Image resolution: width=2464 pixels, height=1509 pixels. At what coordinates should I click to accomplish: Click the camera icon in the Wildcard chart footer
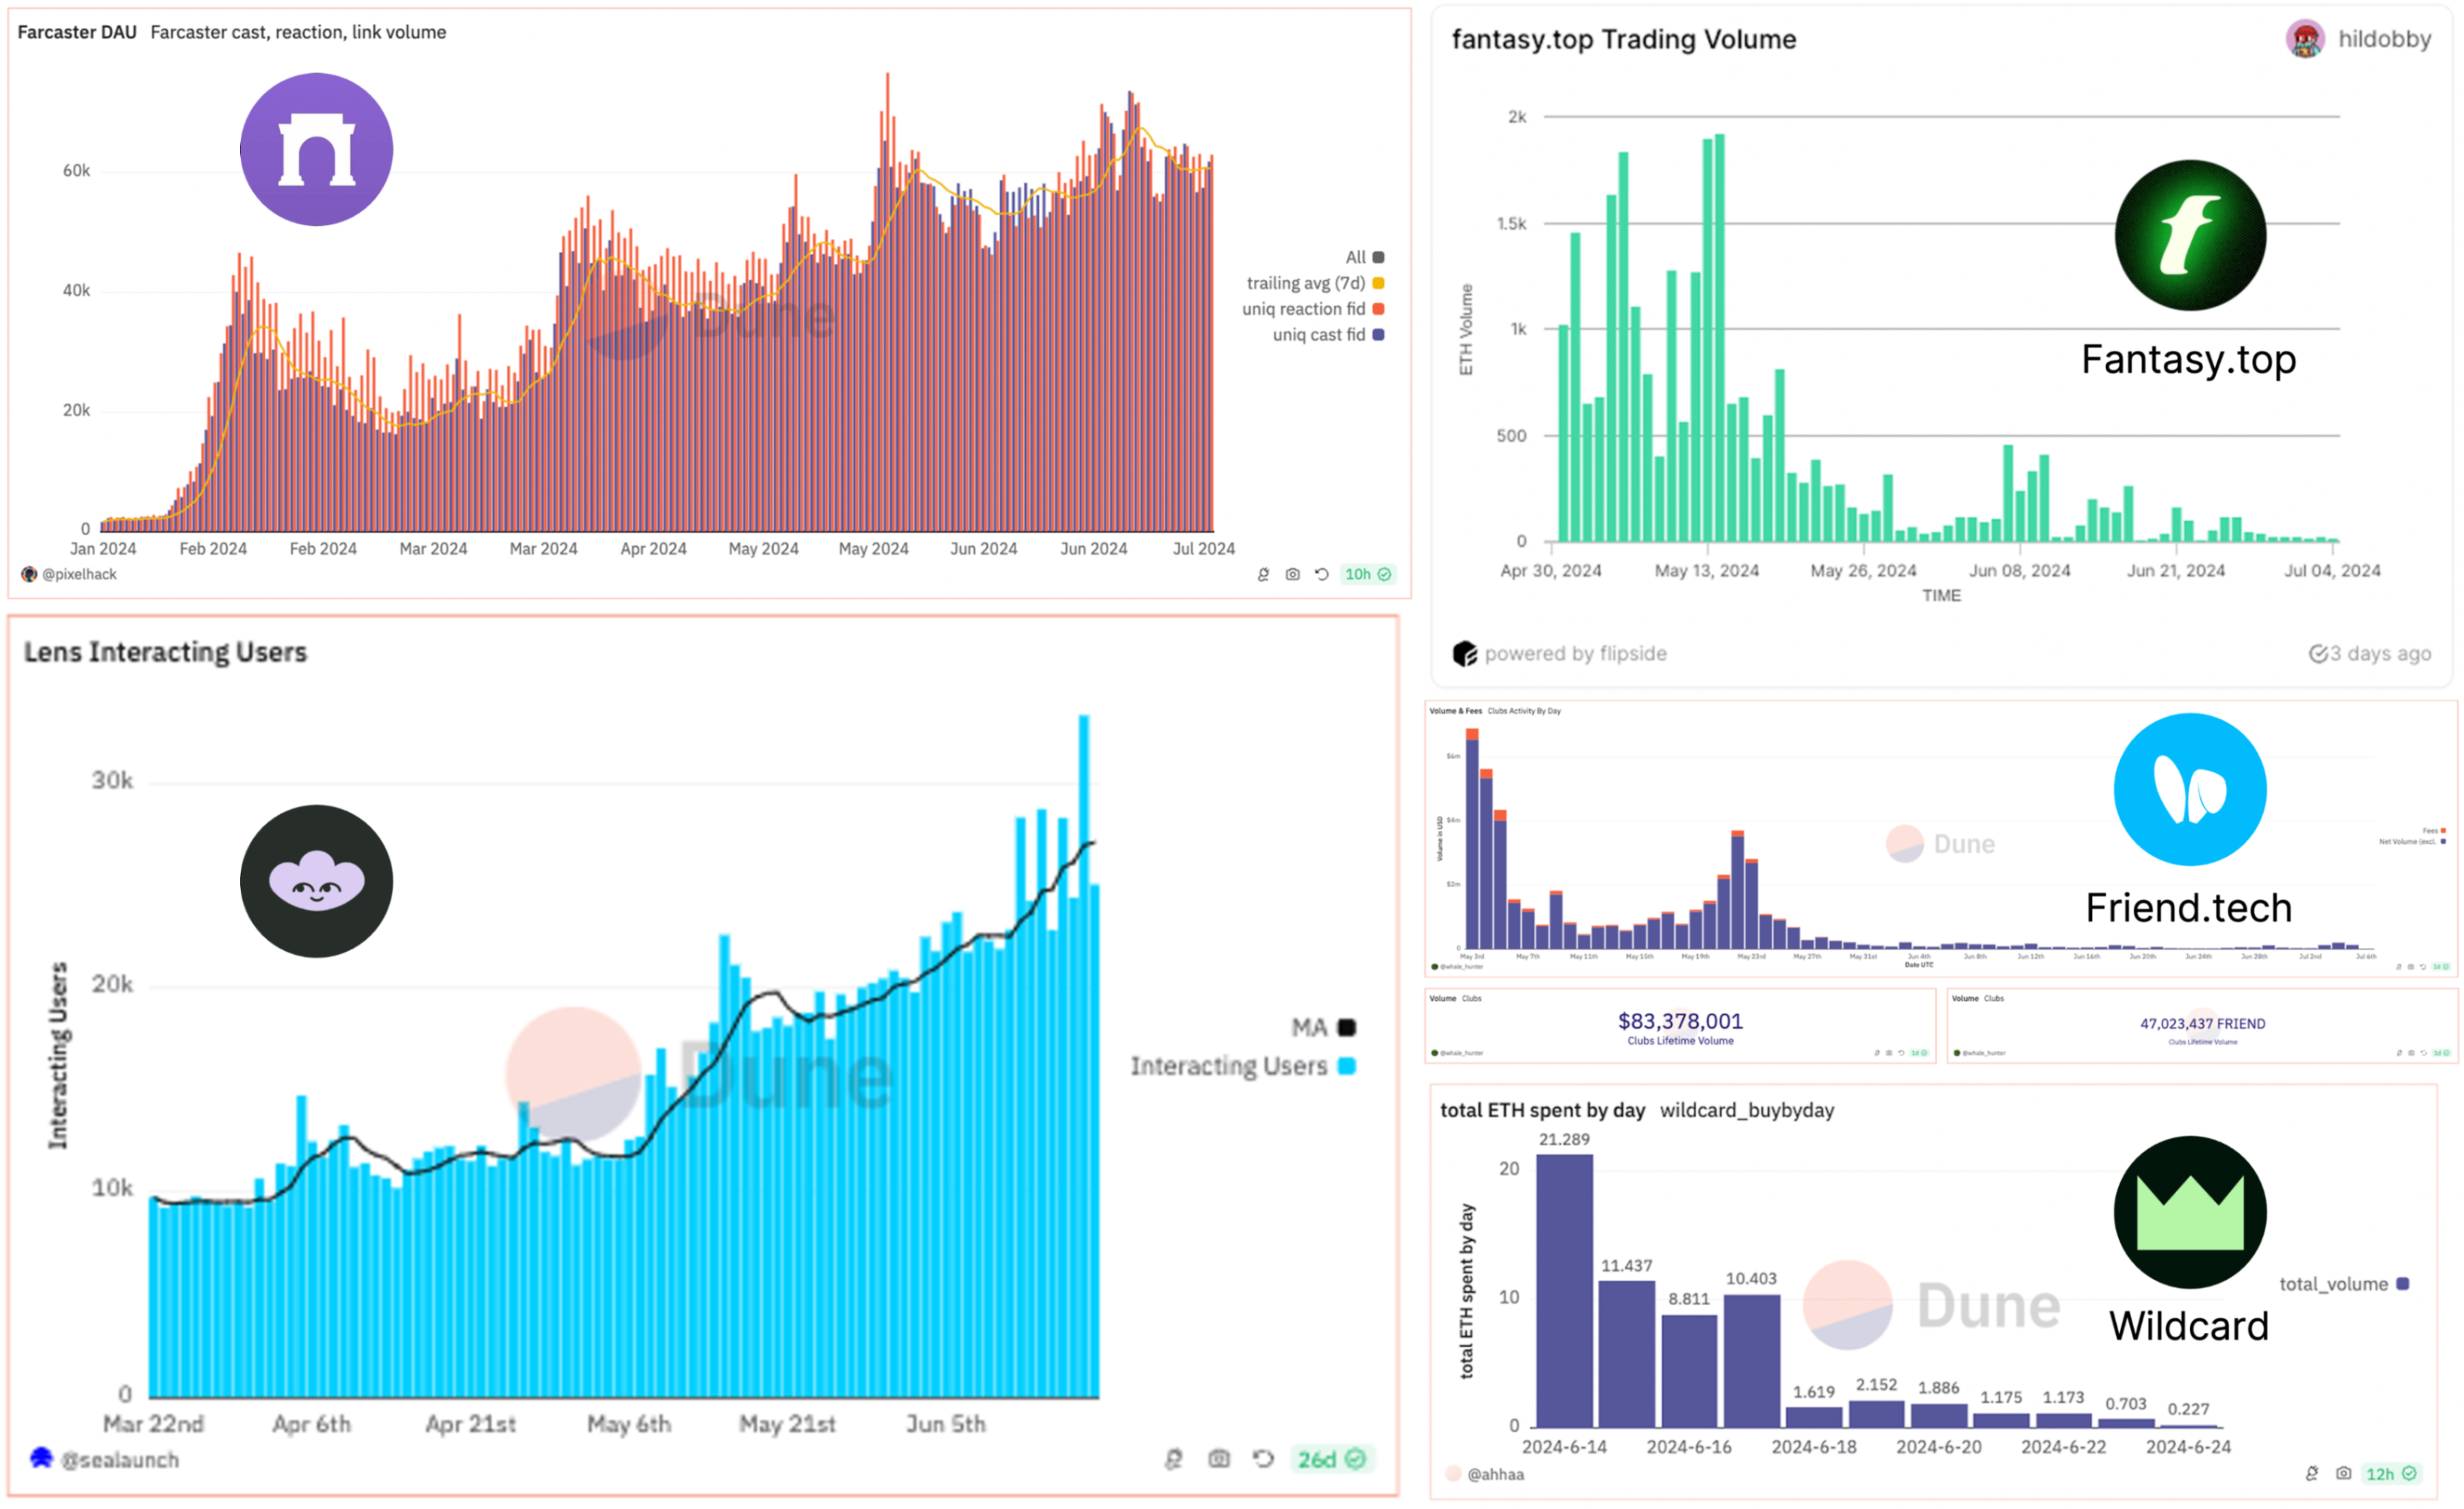click(2343, 1473)
